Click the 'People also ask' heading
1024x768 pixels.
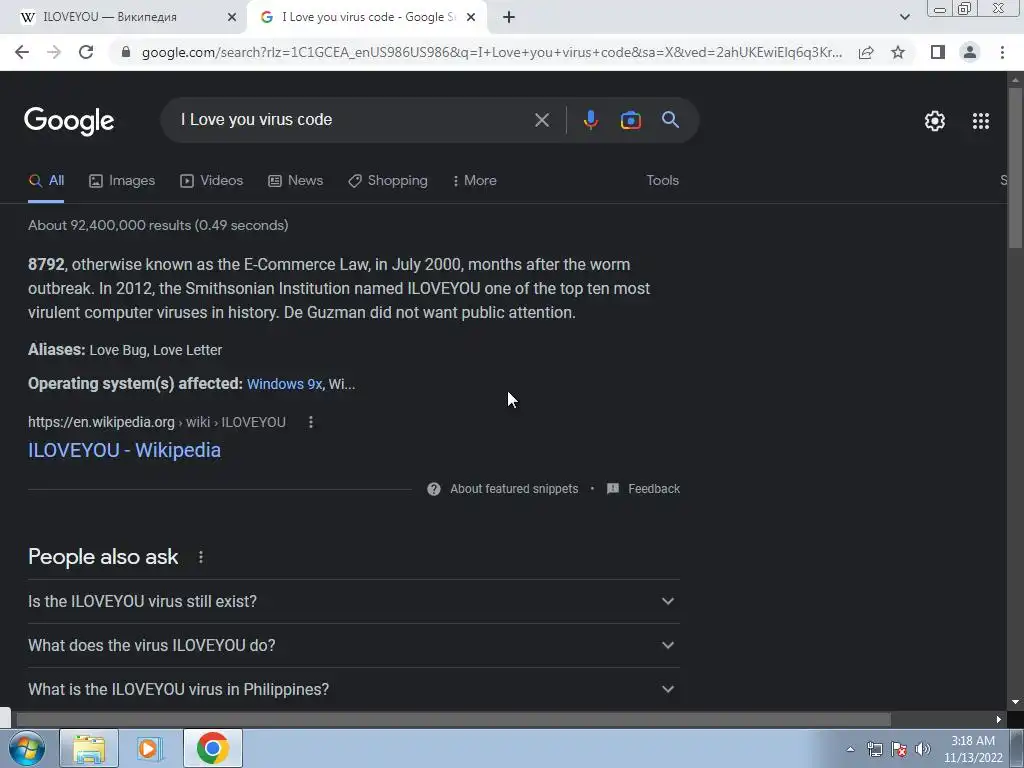coord(103,557)
